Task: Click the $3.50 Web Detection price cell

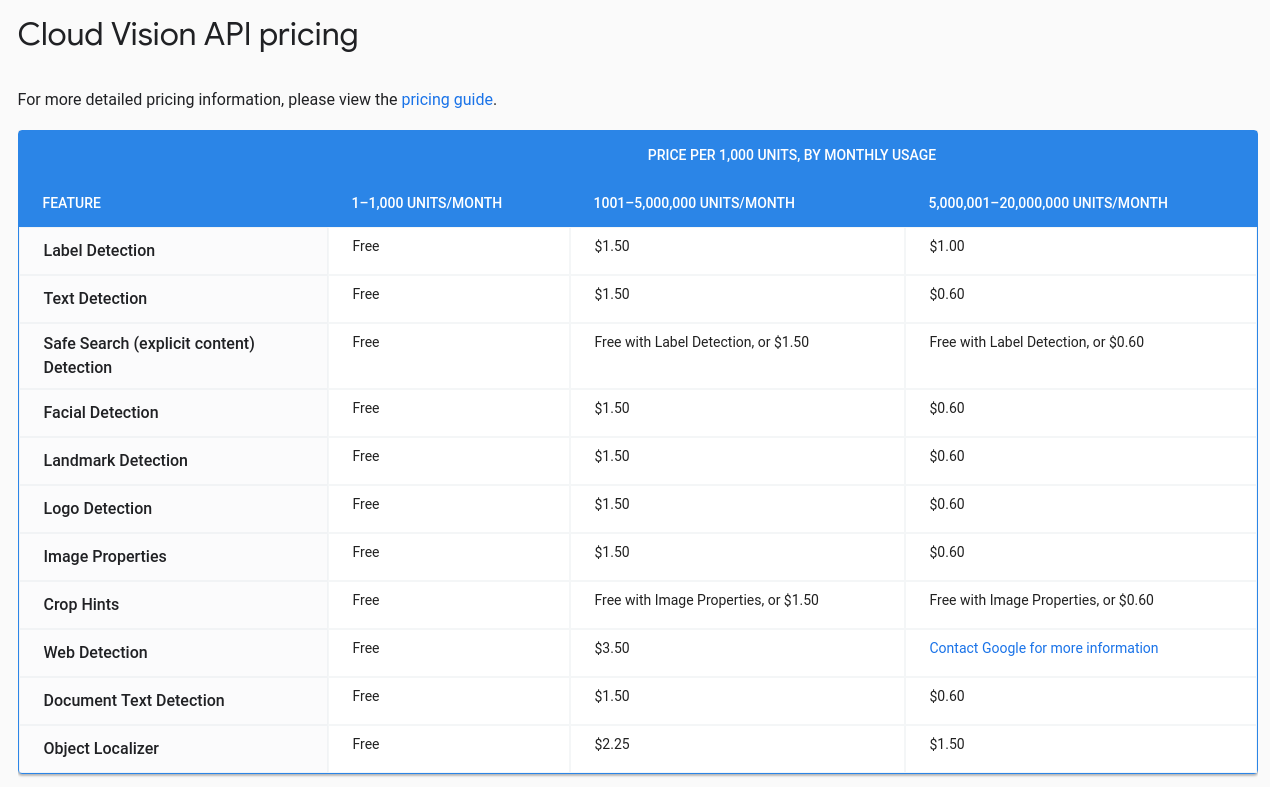Action: 612,648
